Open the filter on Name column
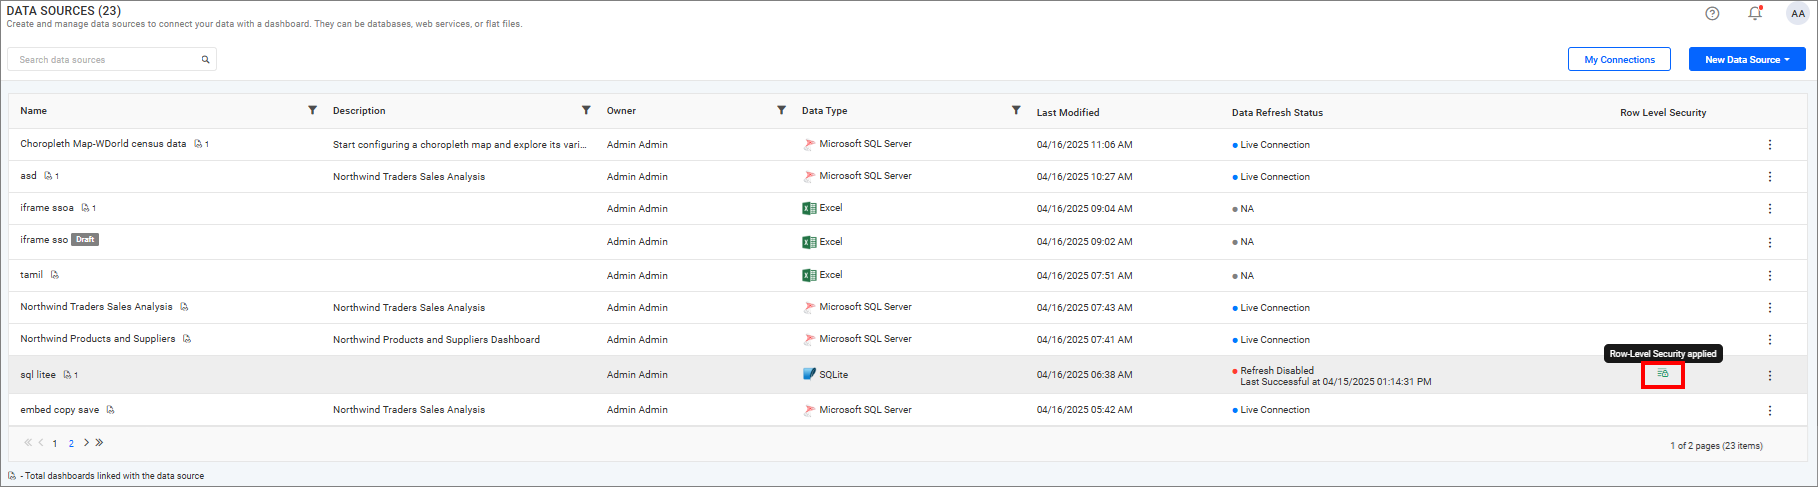Viewport: 1818px width, 487px height. pos(312,110)
